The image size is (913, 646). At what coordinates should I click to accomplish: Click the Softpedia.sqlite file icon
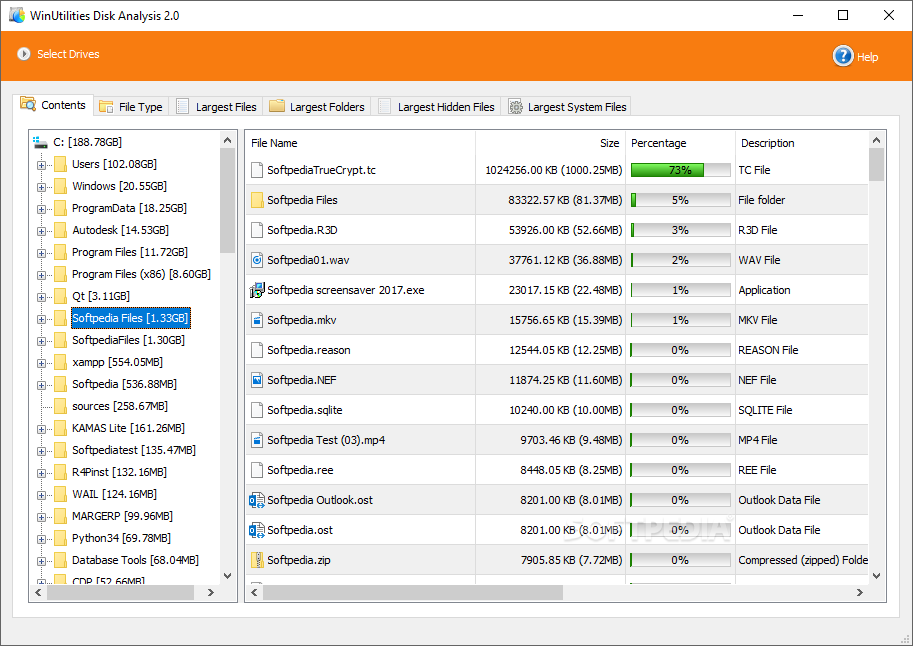(x=257, y=410)
